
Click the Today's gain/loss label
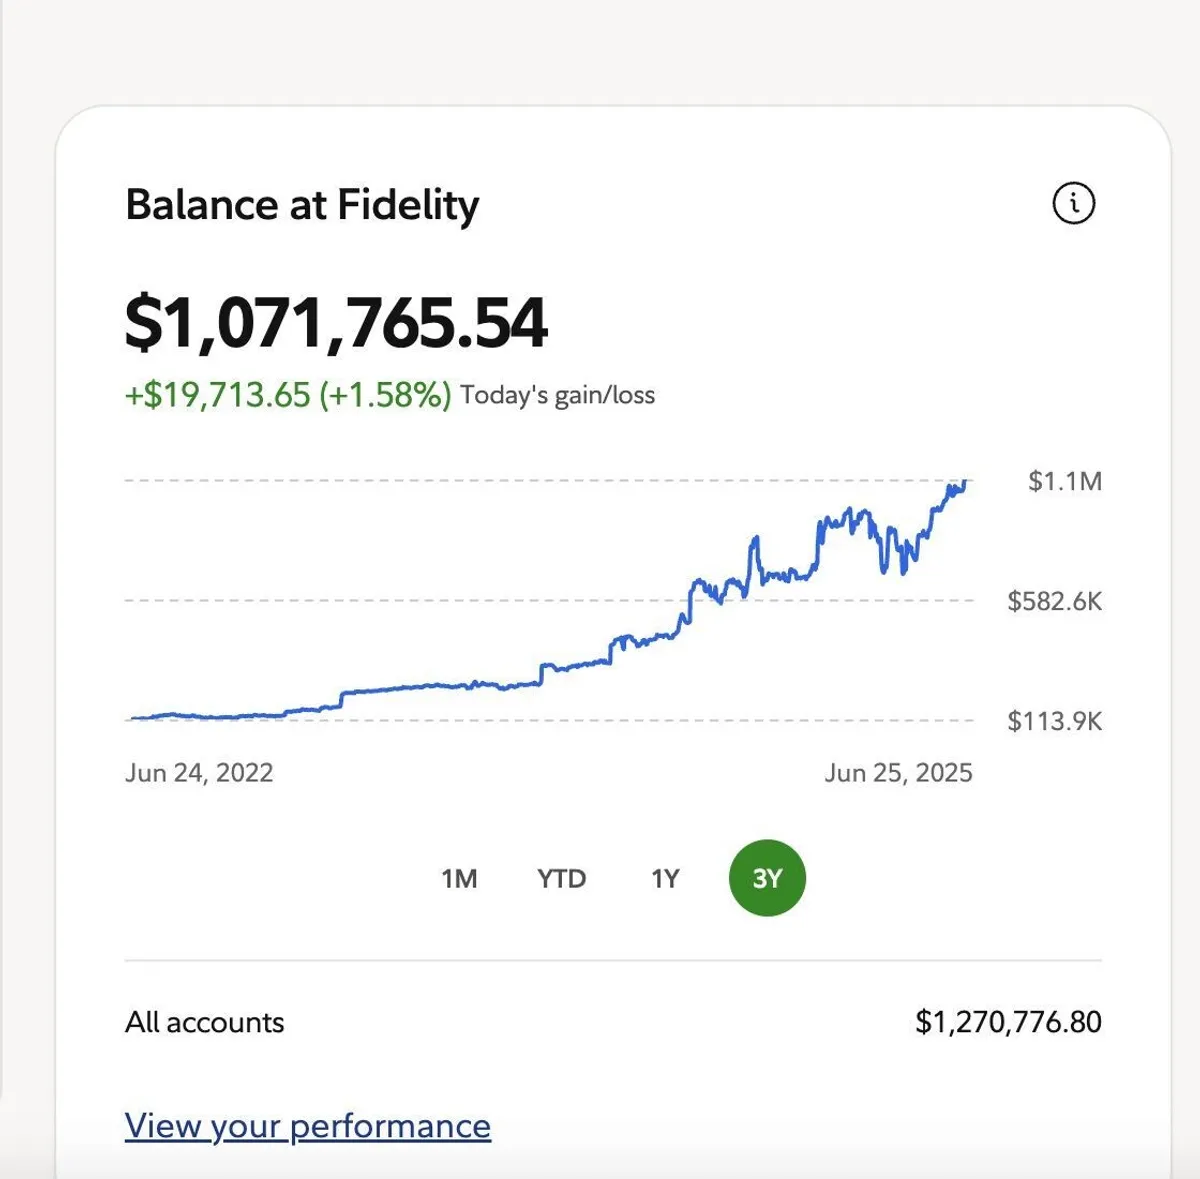coord(557,395)
